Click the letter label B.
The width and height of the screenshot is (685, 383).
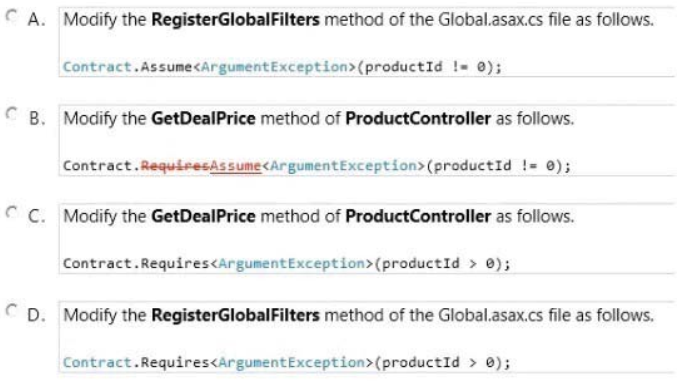37,118
